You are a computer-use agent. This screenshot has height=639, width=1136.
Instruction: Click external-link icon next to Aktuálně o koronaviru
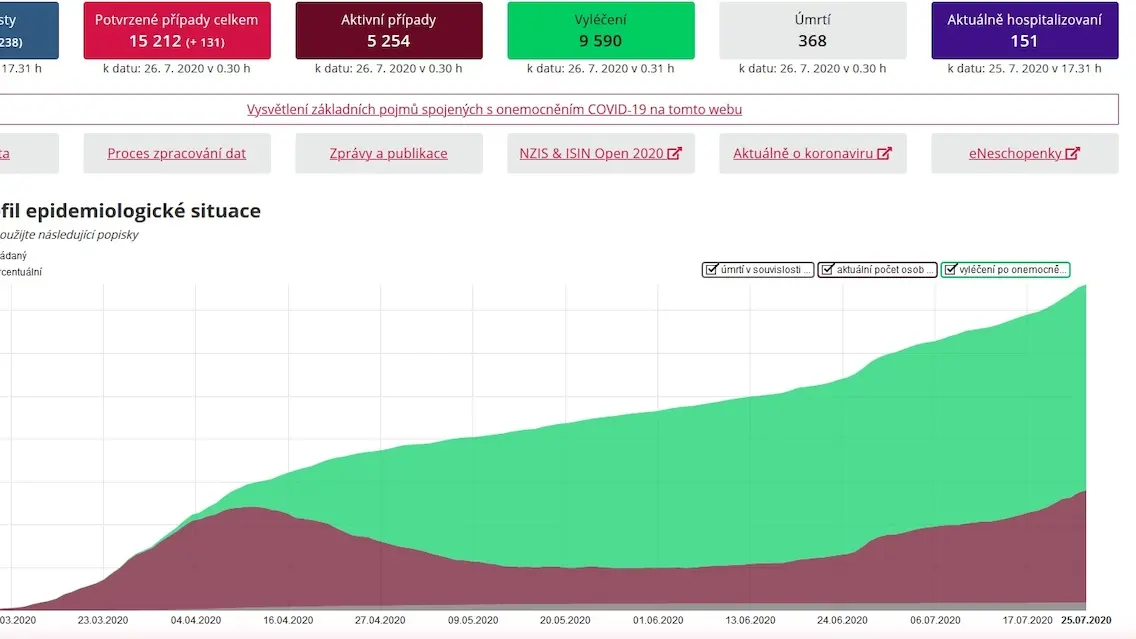884,153
